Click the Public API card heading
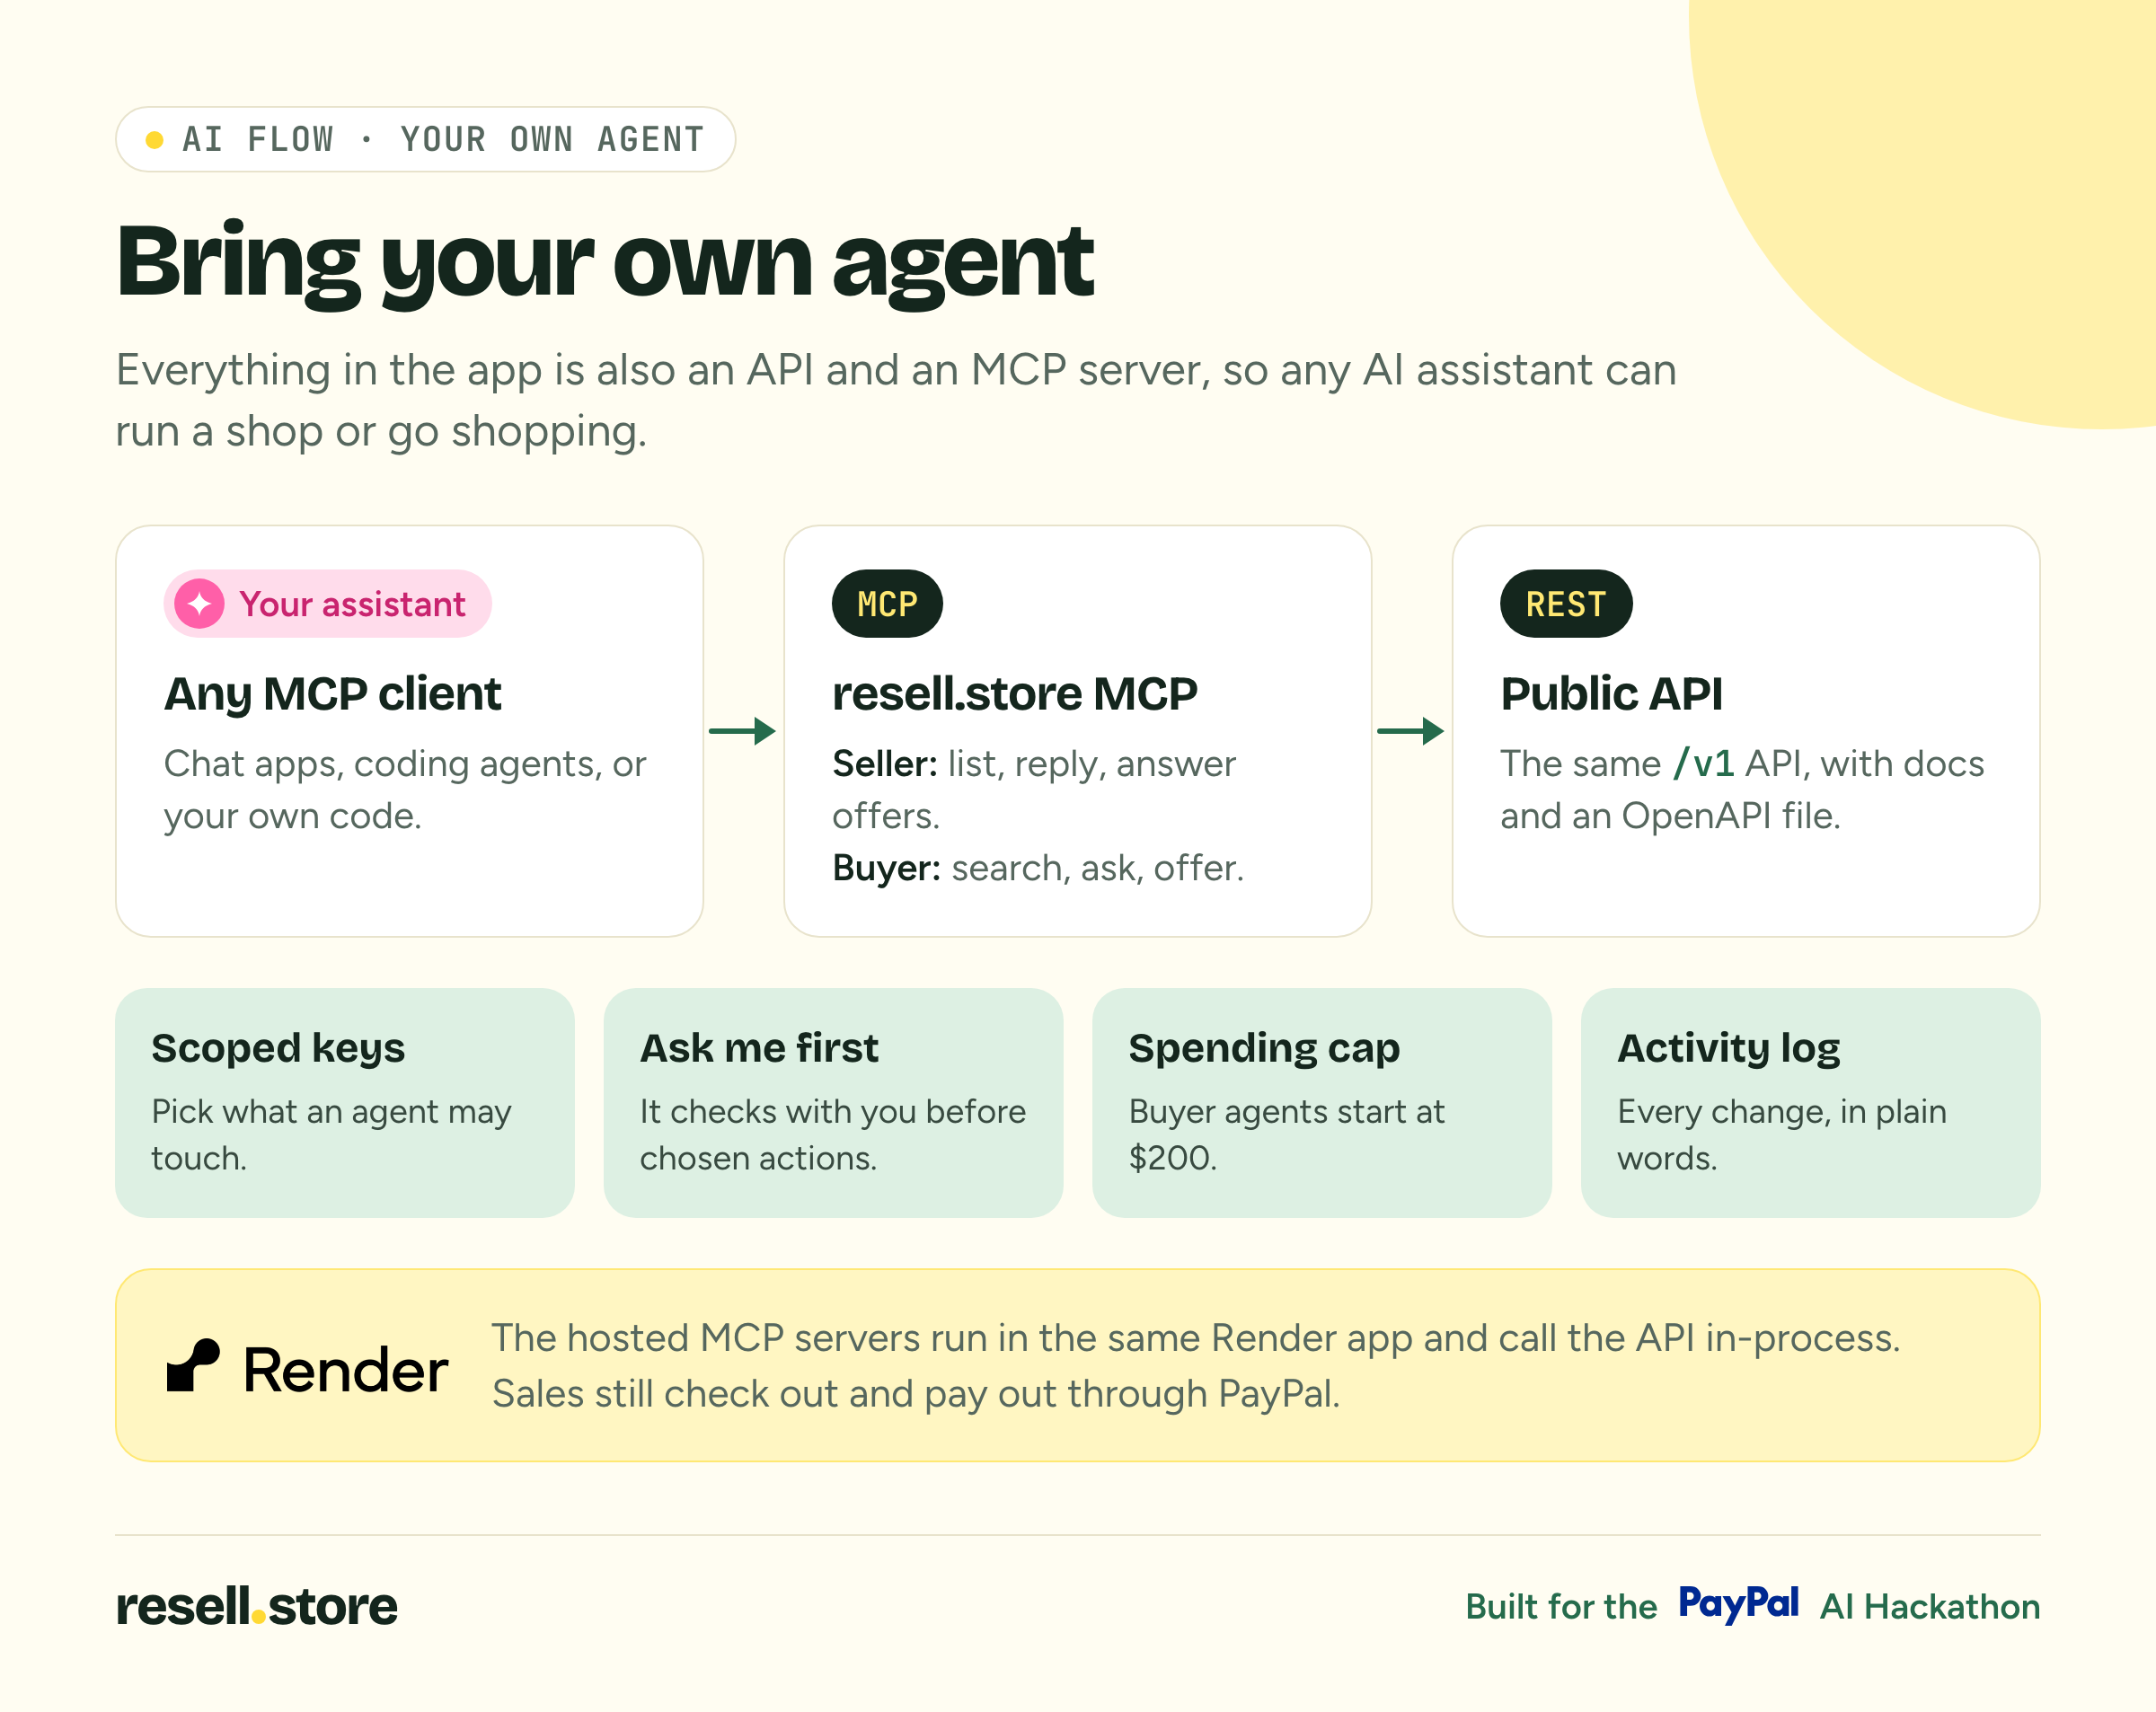This screenshot has width=2156, height=1712. click(x=1612, y=694)
